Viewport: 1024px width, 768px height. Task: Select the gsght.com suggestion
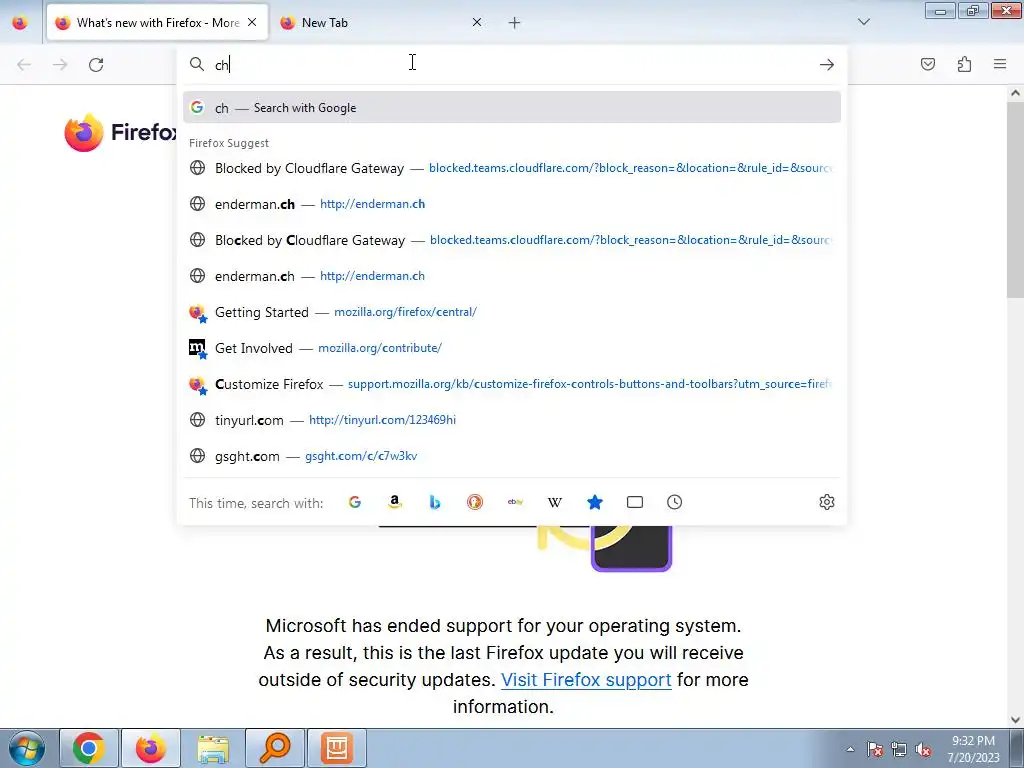coord(511,456)
